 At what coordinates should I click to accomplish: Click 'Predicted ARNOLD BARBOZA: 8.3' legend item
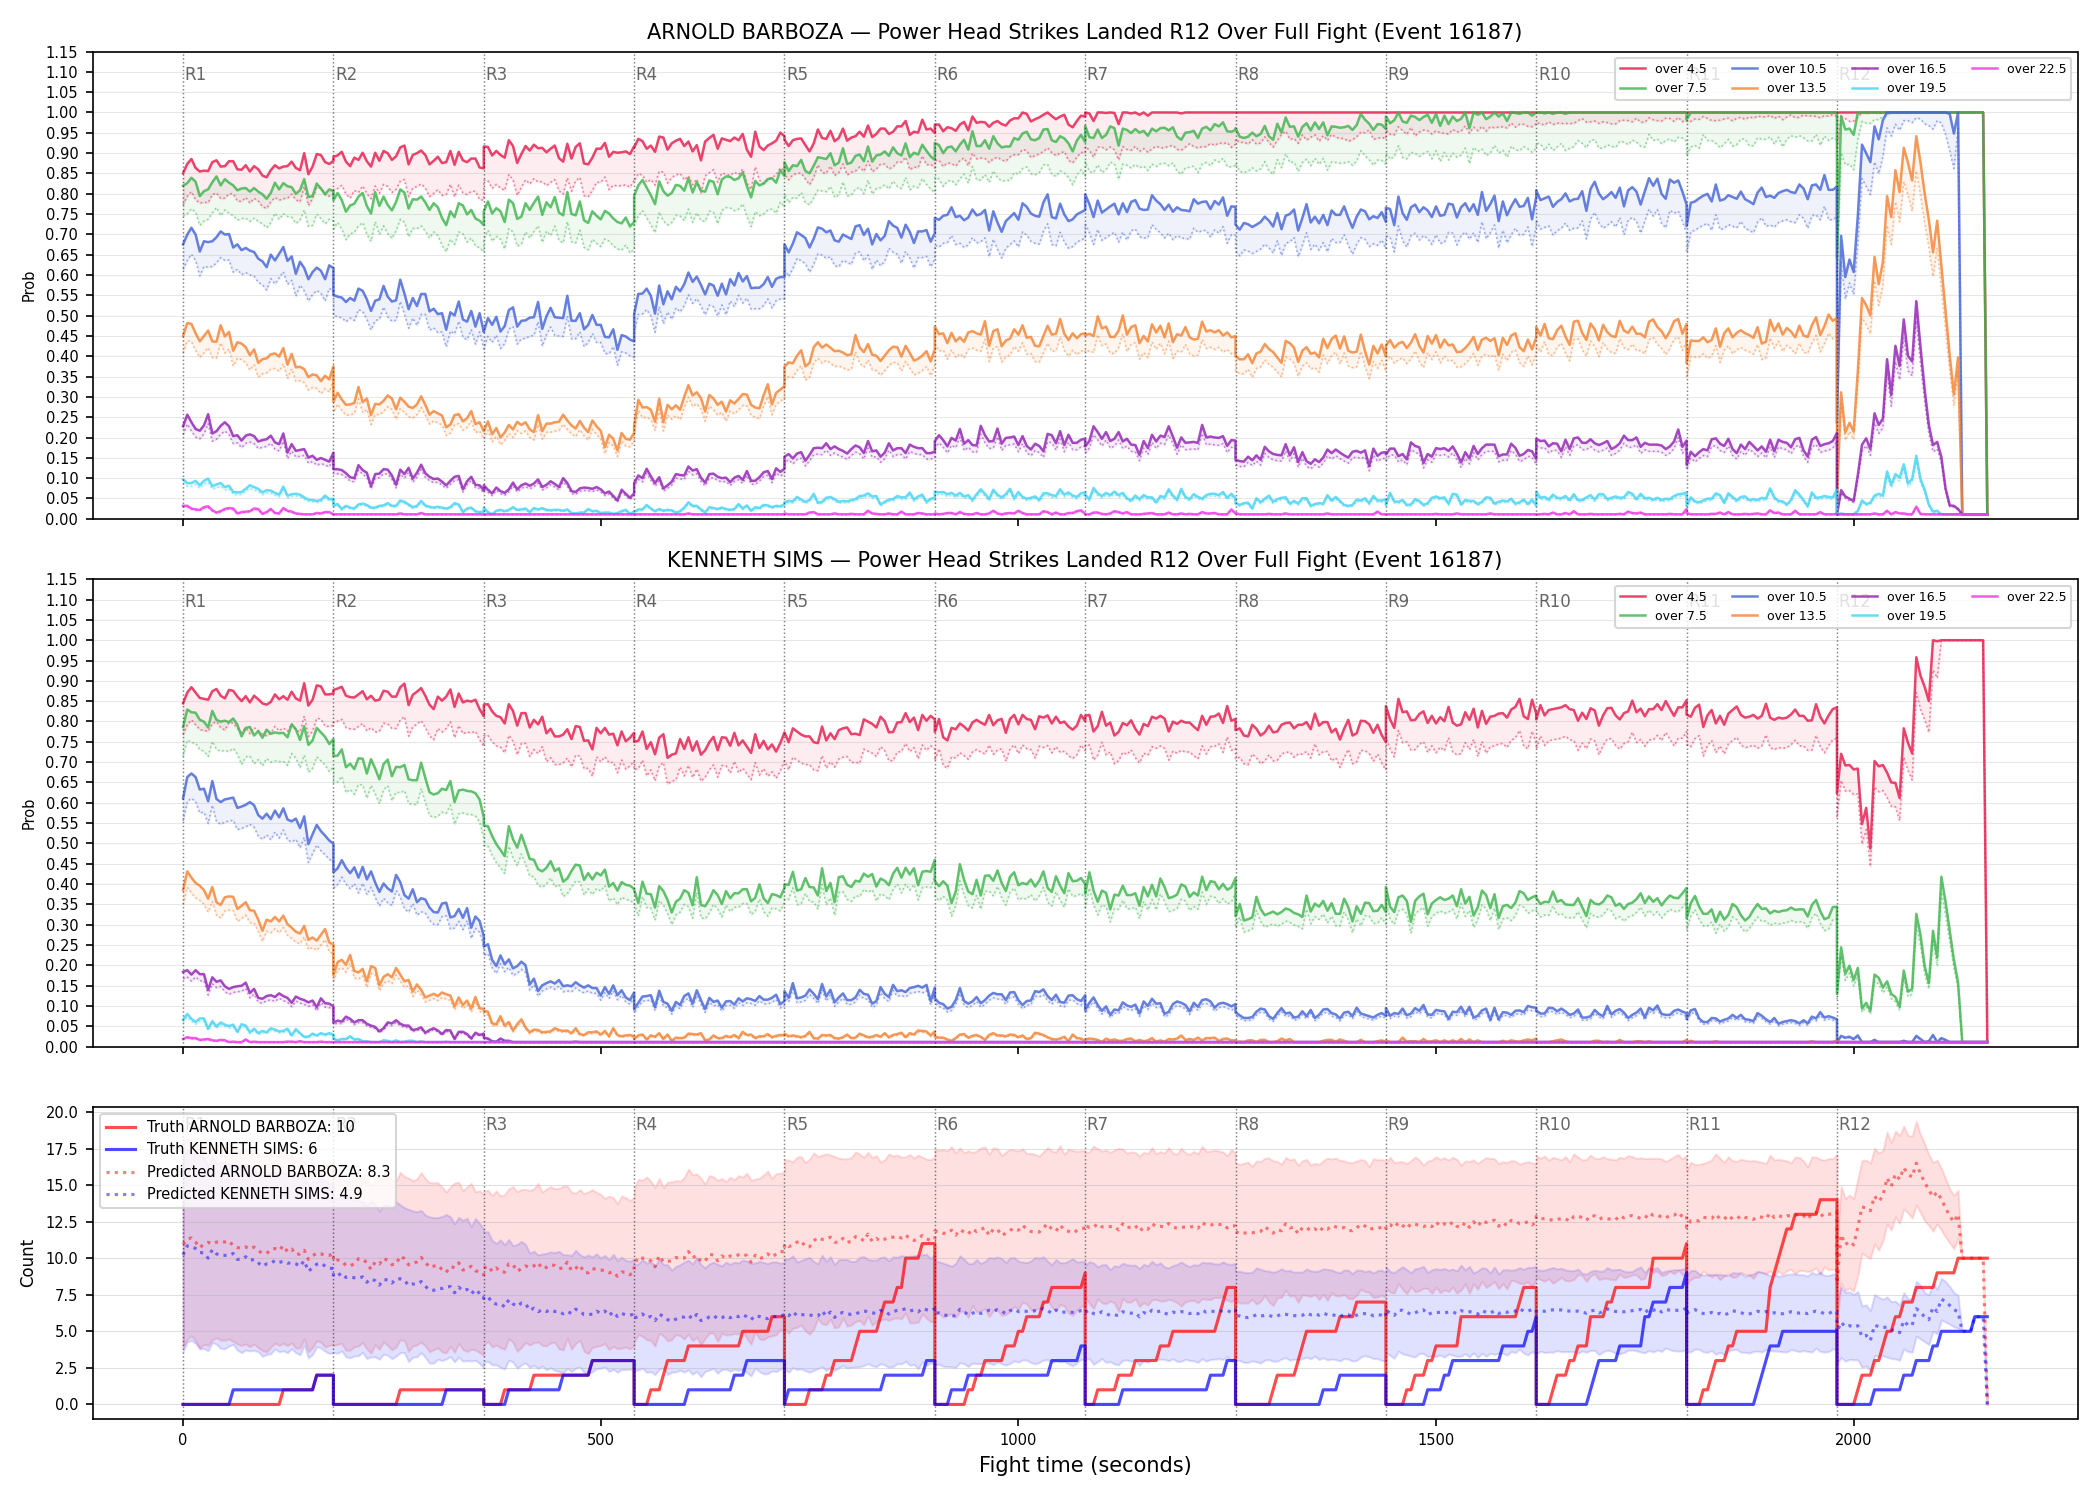coord(248,1171)
